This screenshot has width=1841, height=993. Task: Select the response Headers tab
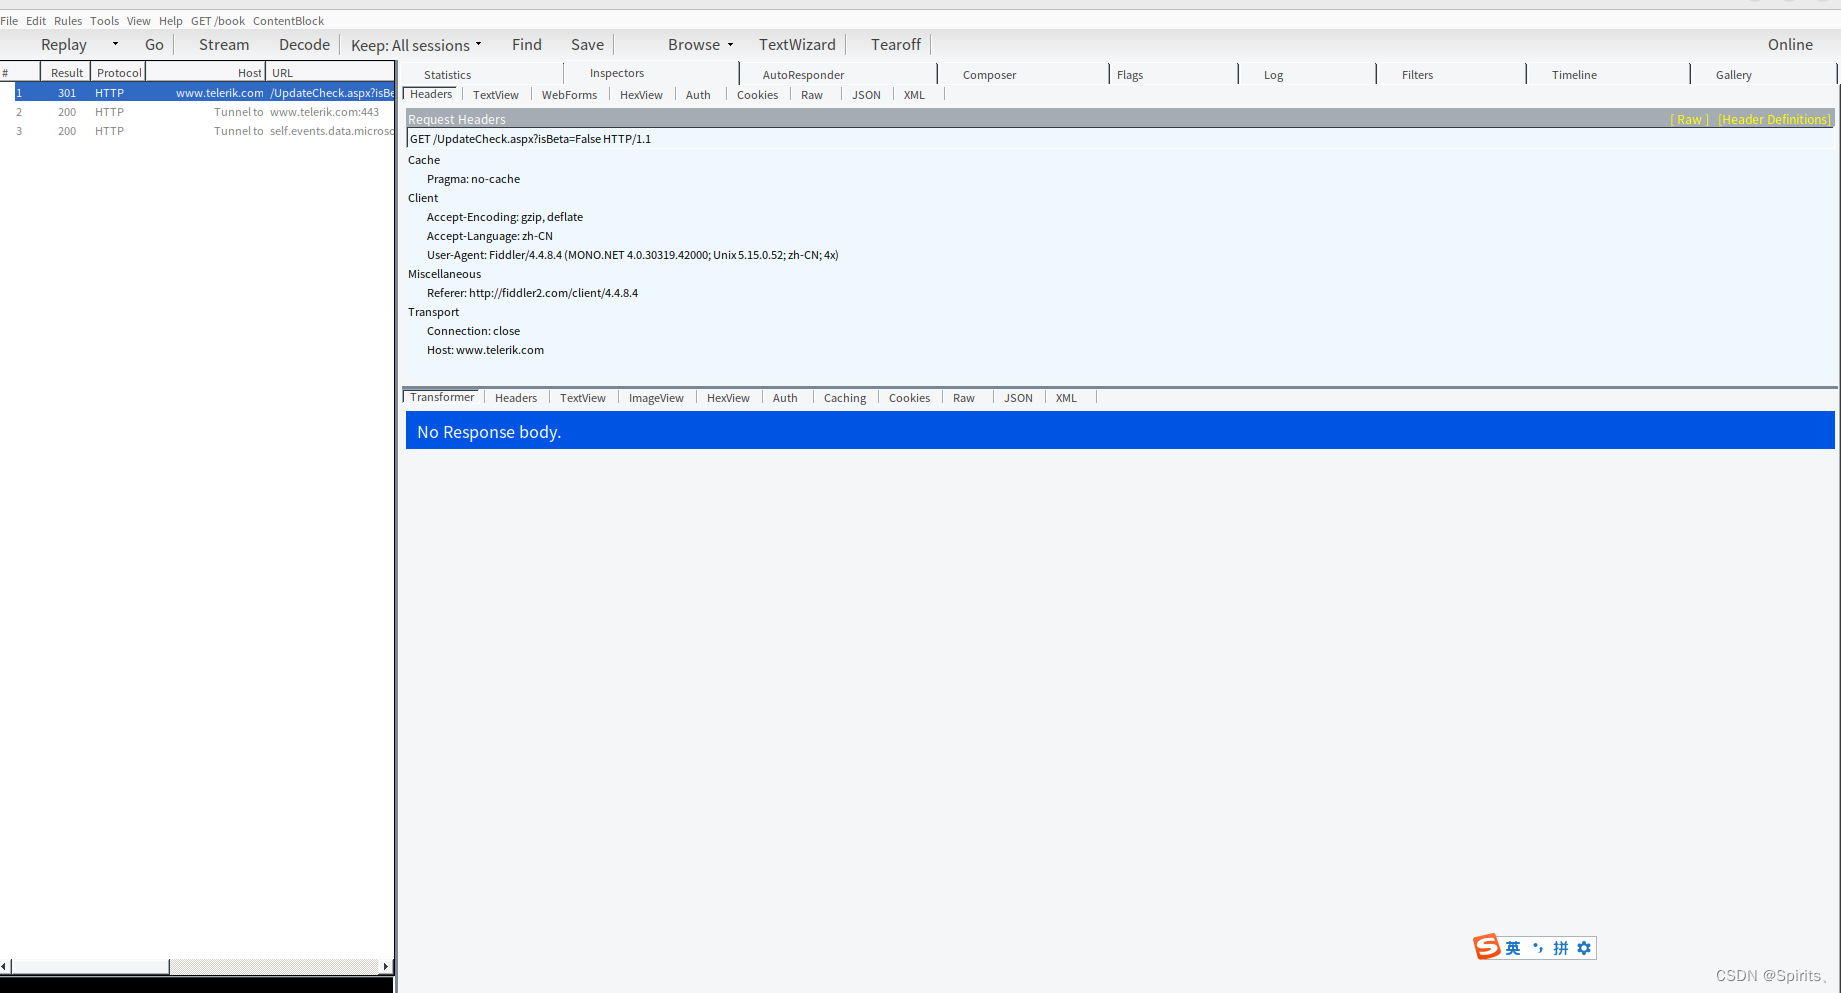pos(516,398)
